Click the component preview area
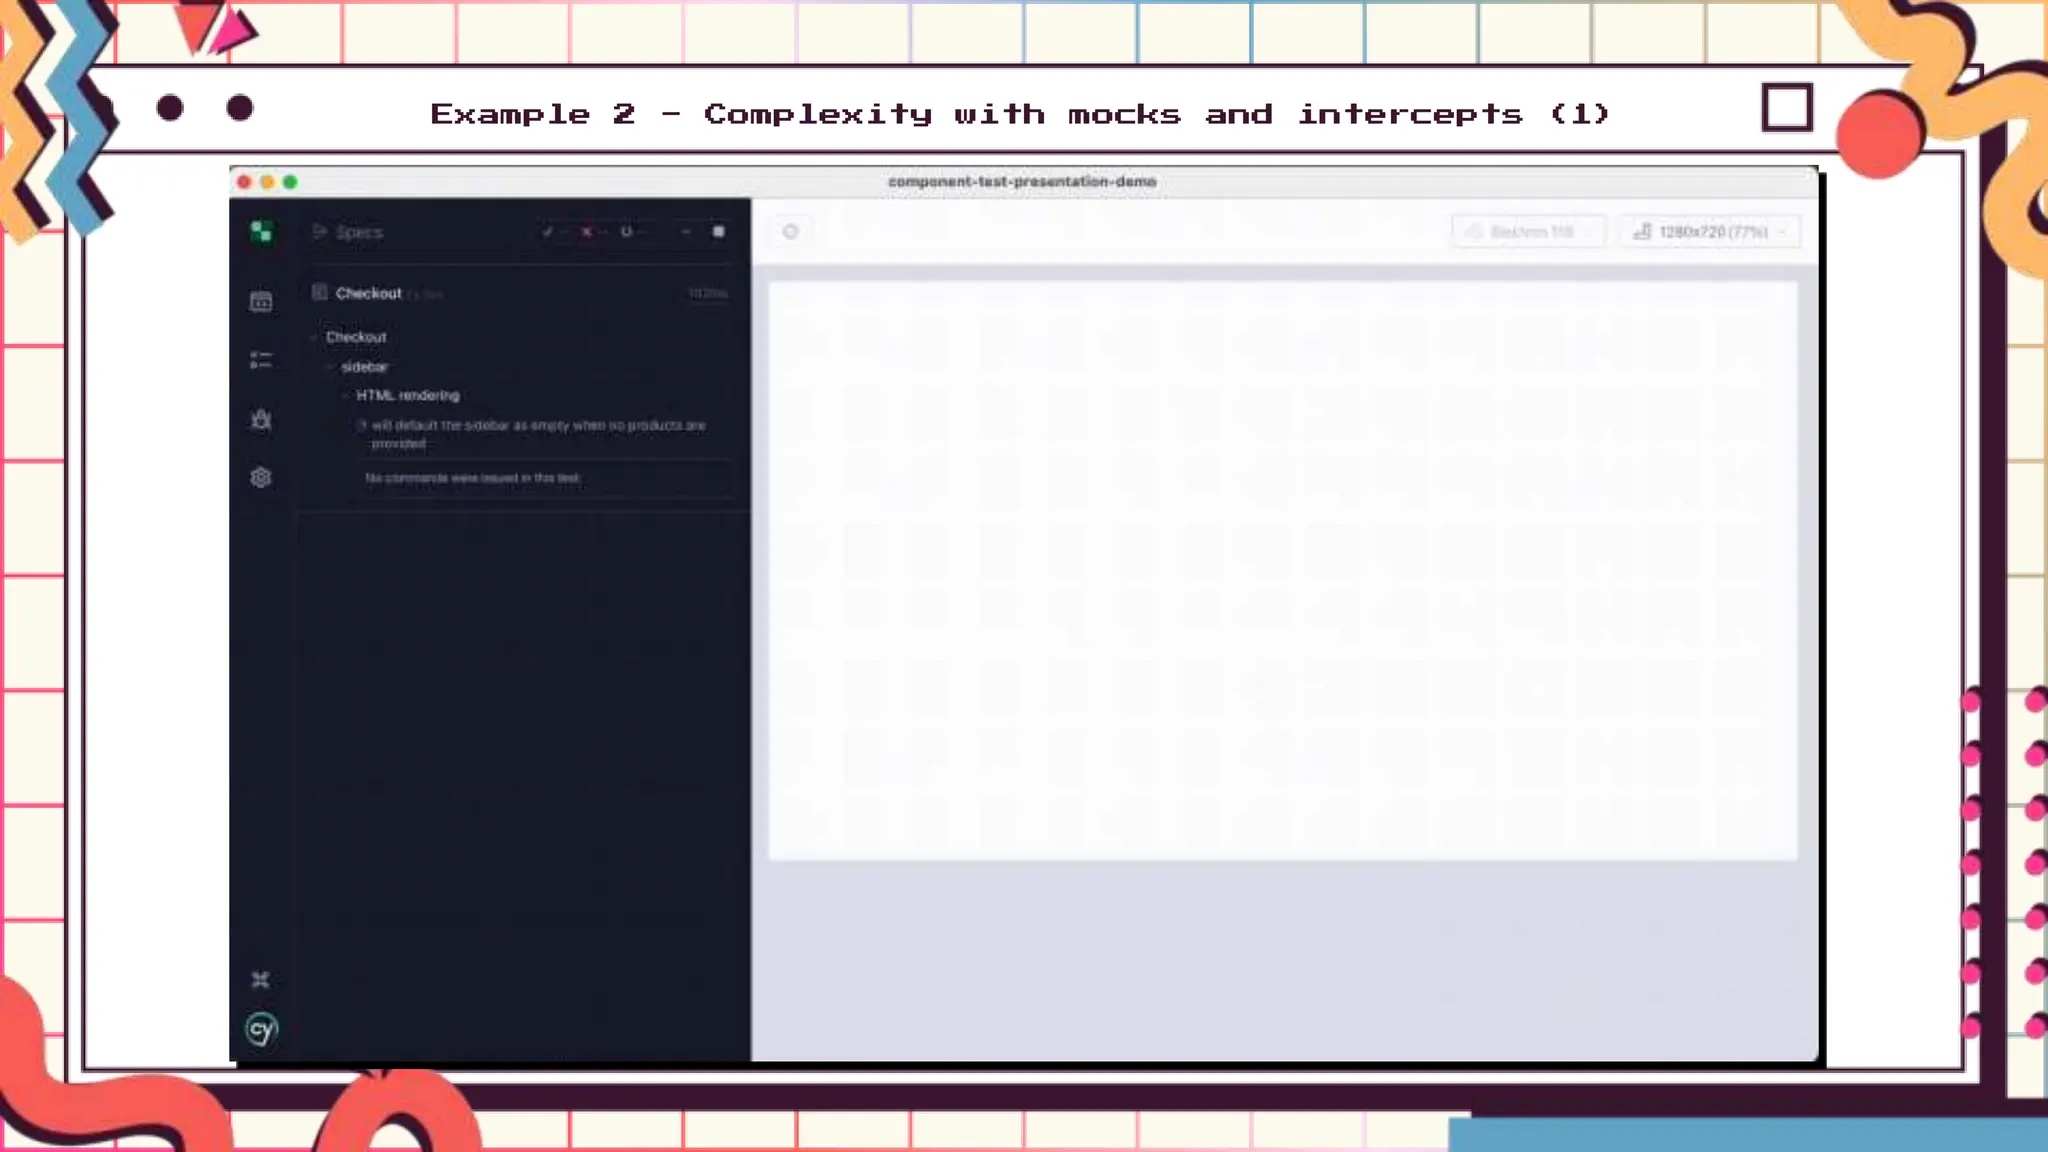The image size is (2048, 1152). pos(1282,570)
